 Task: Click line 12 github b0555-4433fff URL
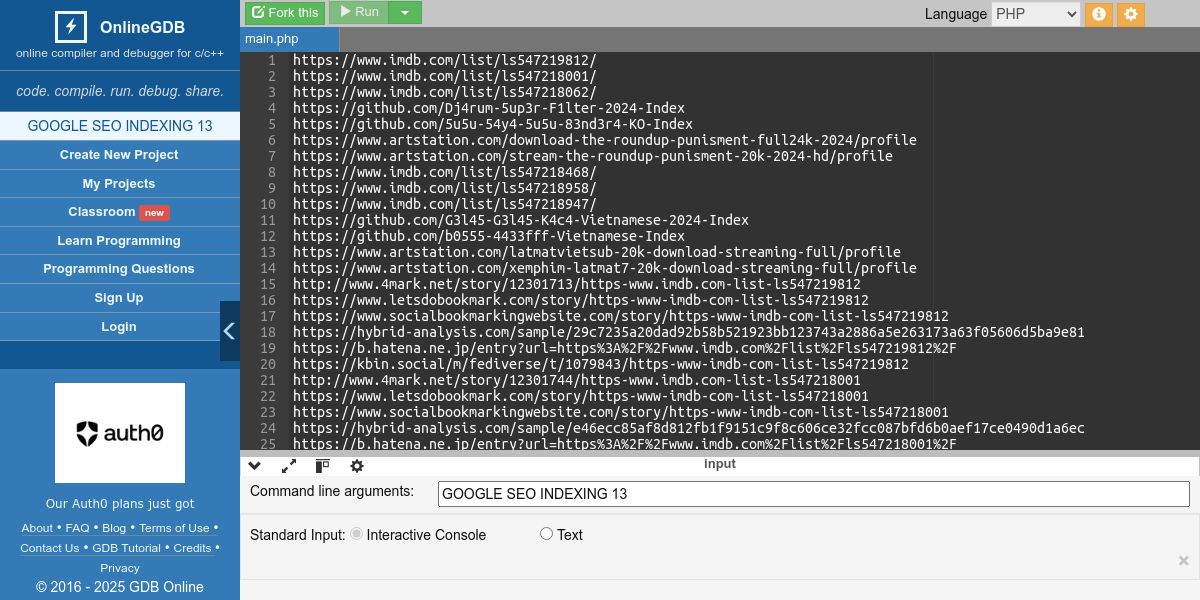coord(489,236)
